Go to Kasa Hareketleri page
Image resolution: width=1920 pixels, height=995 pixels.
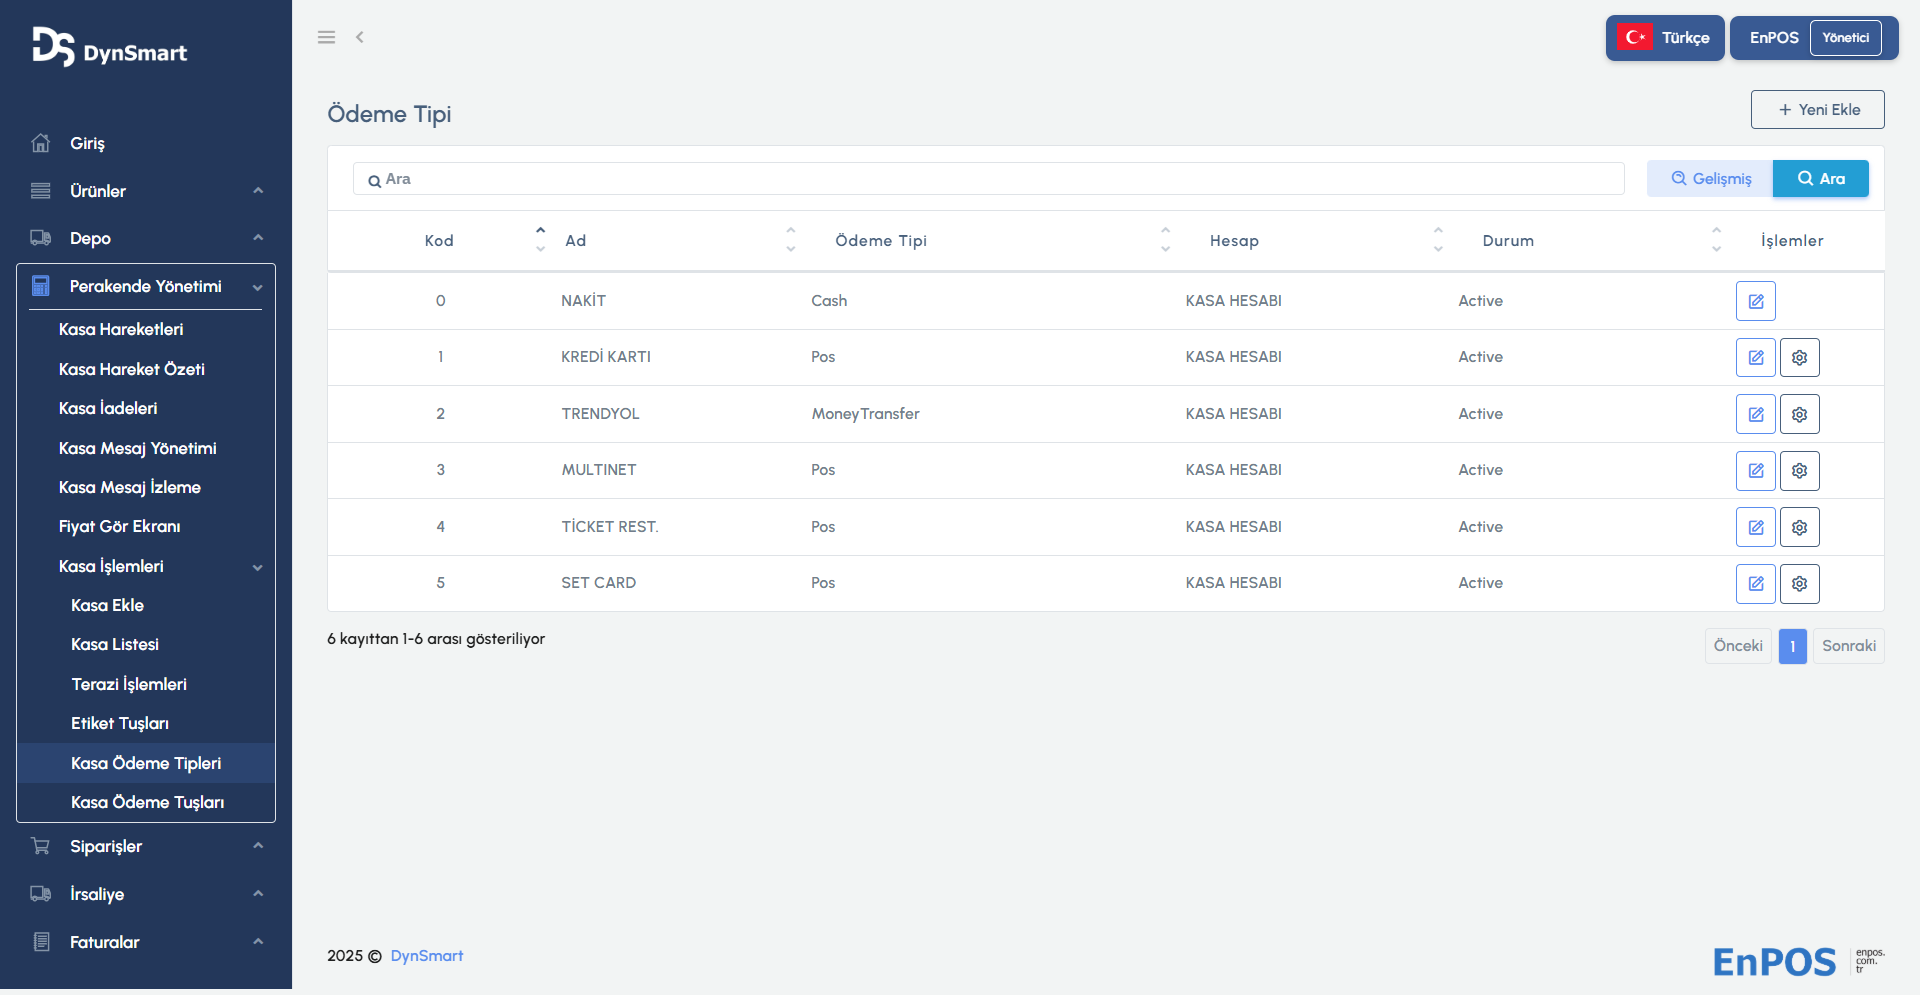click(121, 329)
